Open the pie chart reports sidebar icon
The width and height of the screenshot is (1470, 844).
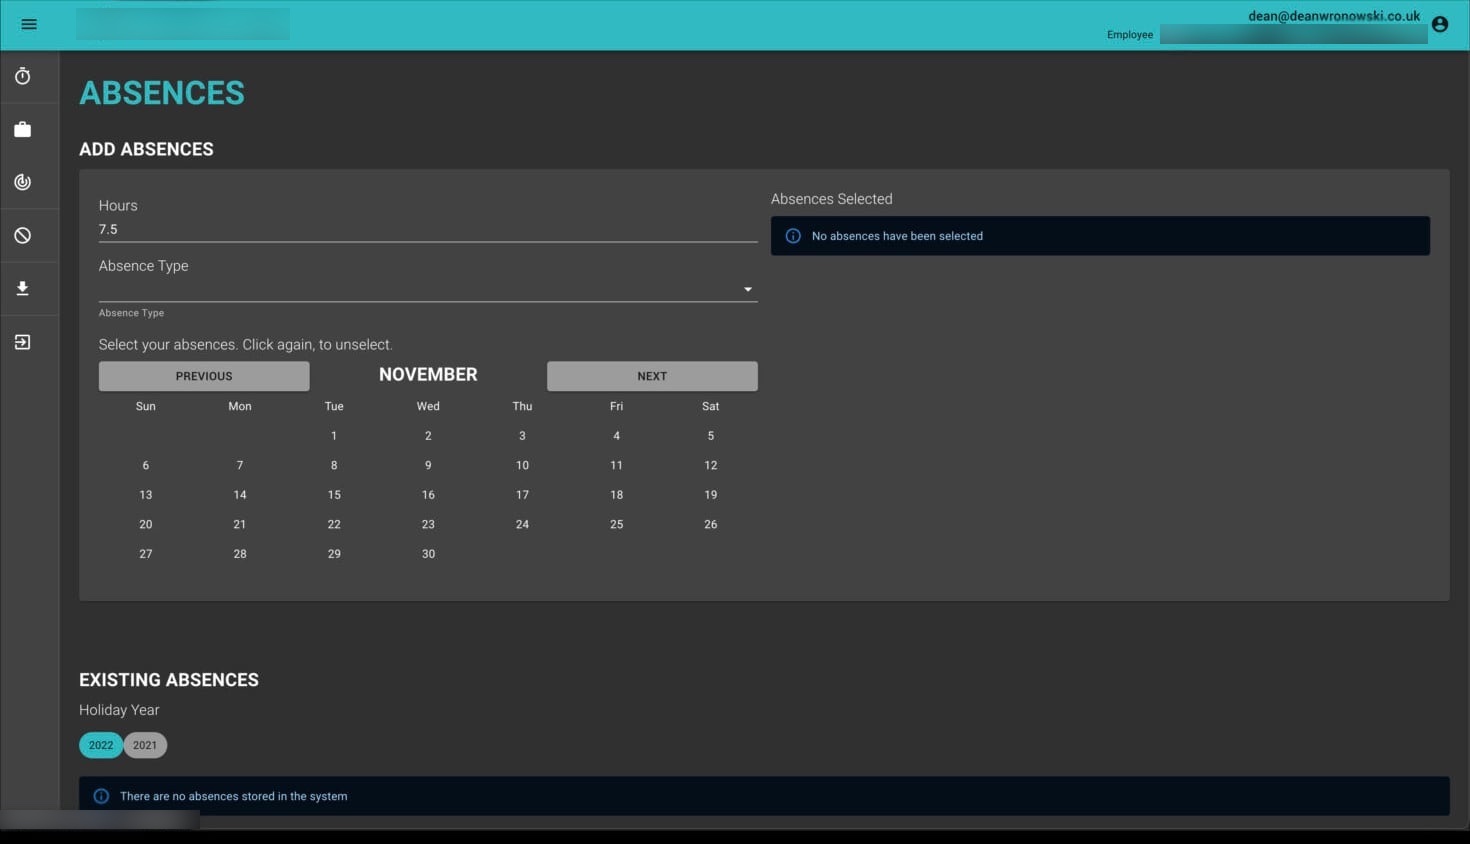[x=22, y=182]
